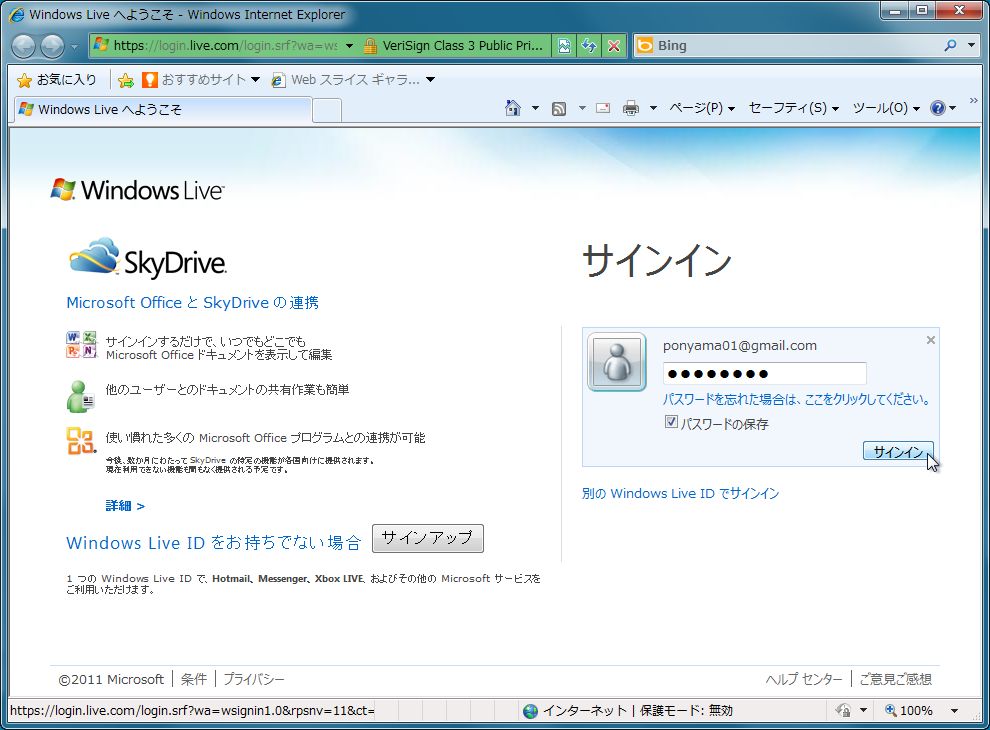Click the user sharing documents icon
Viewport: 990px width, 730px height.
pyautogui.click(x=81, y=396)
